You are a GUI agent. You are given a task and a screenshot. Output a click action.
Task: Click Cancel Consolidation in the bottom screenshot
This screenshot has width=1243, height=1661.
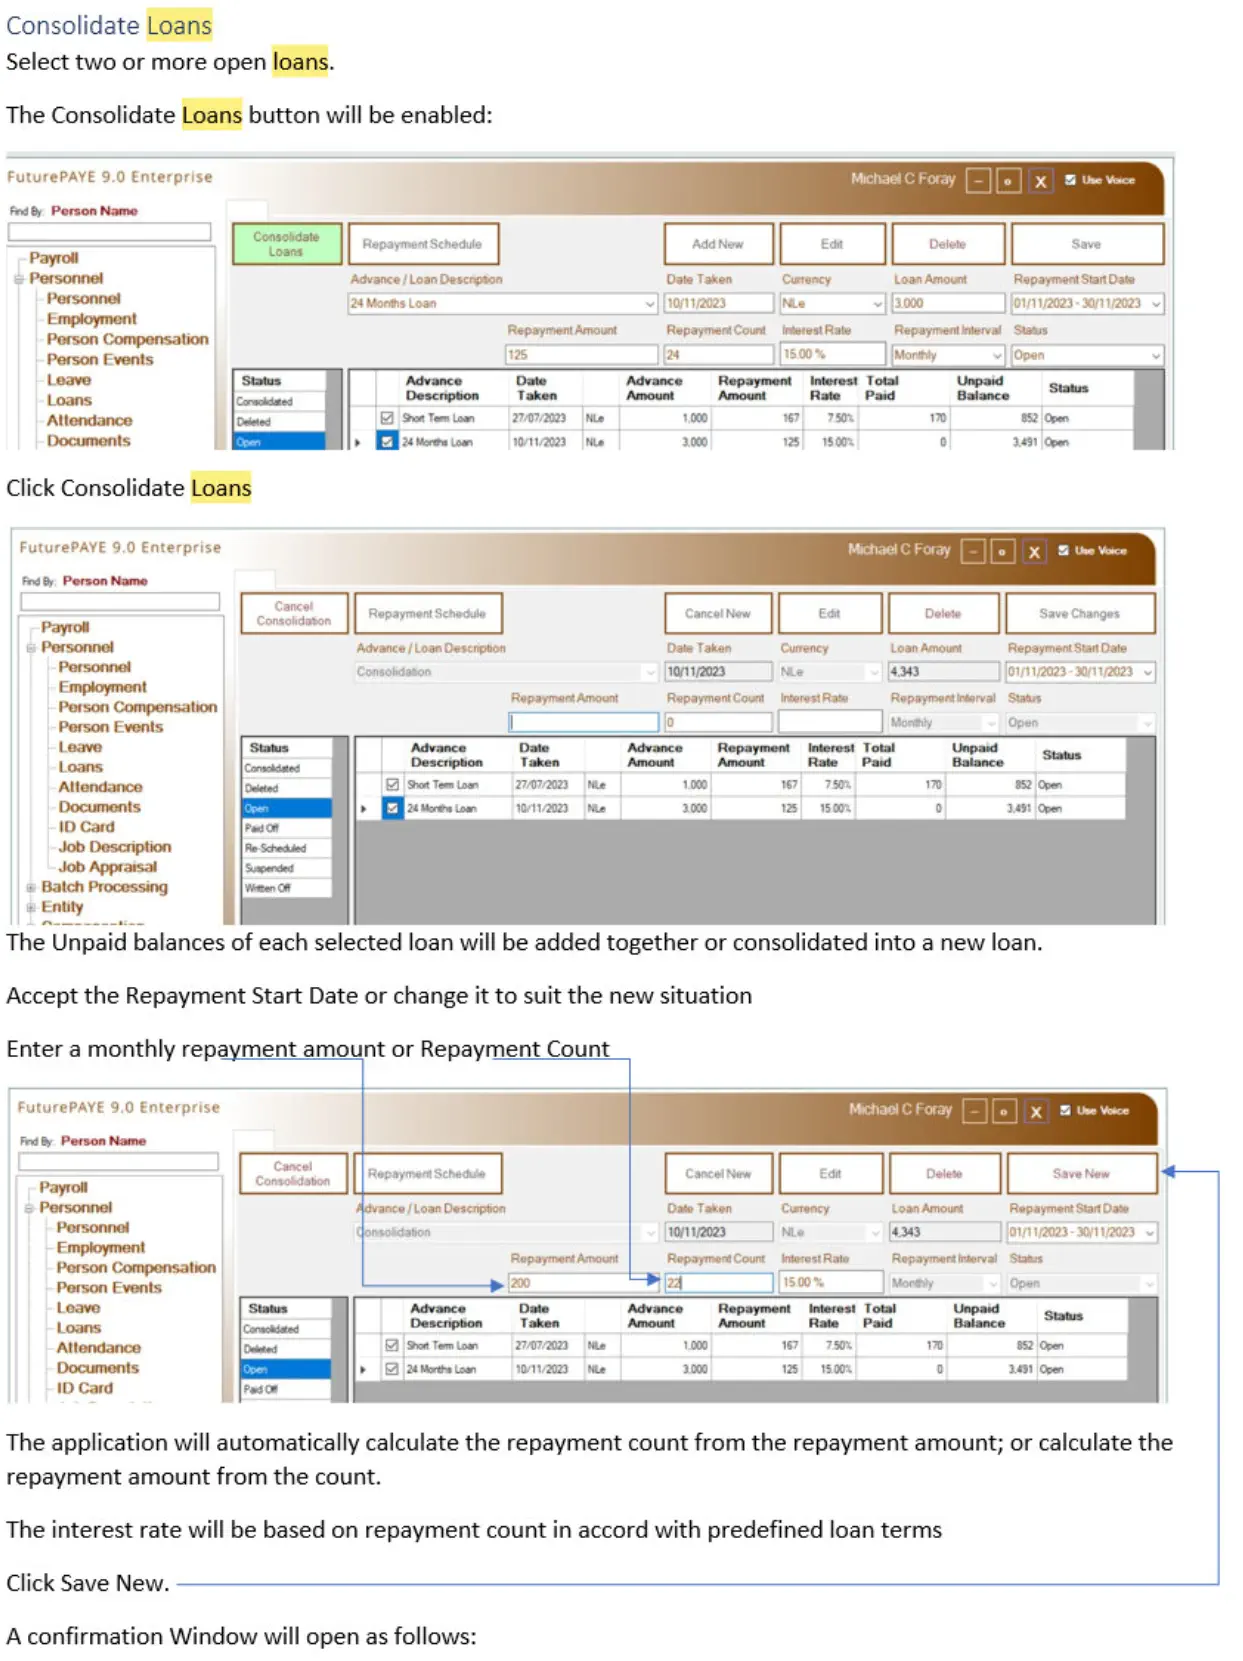point(293,1173)
